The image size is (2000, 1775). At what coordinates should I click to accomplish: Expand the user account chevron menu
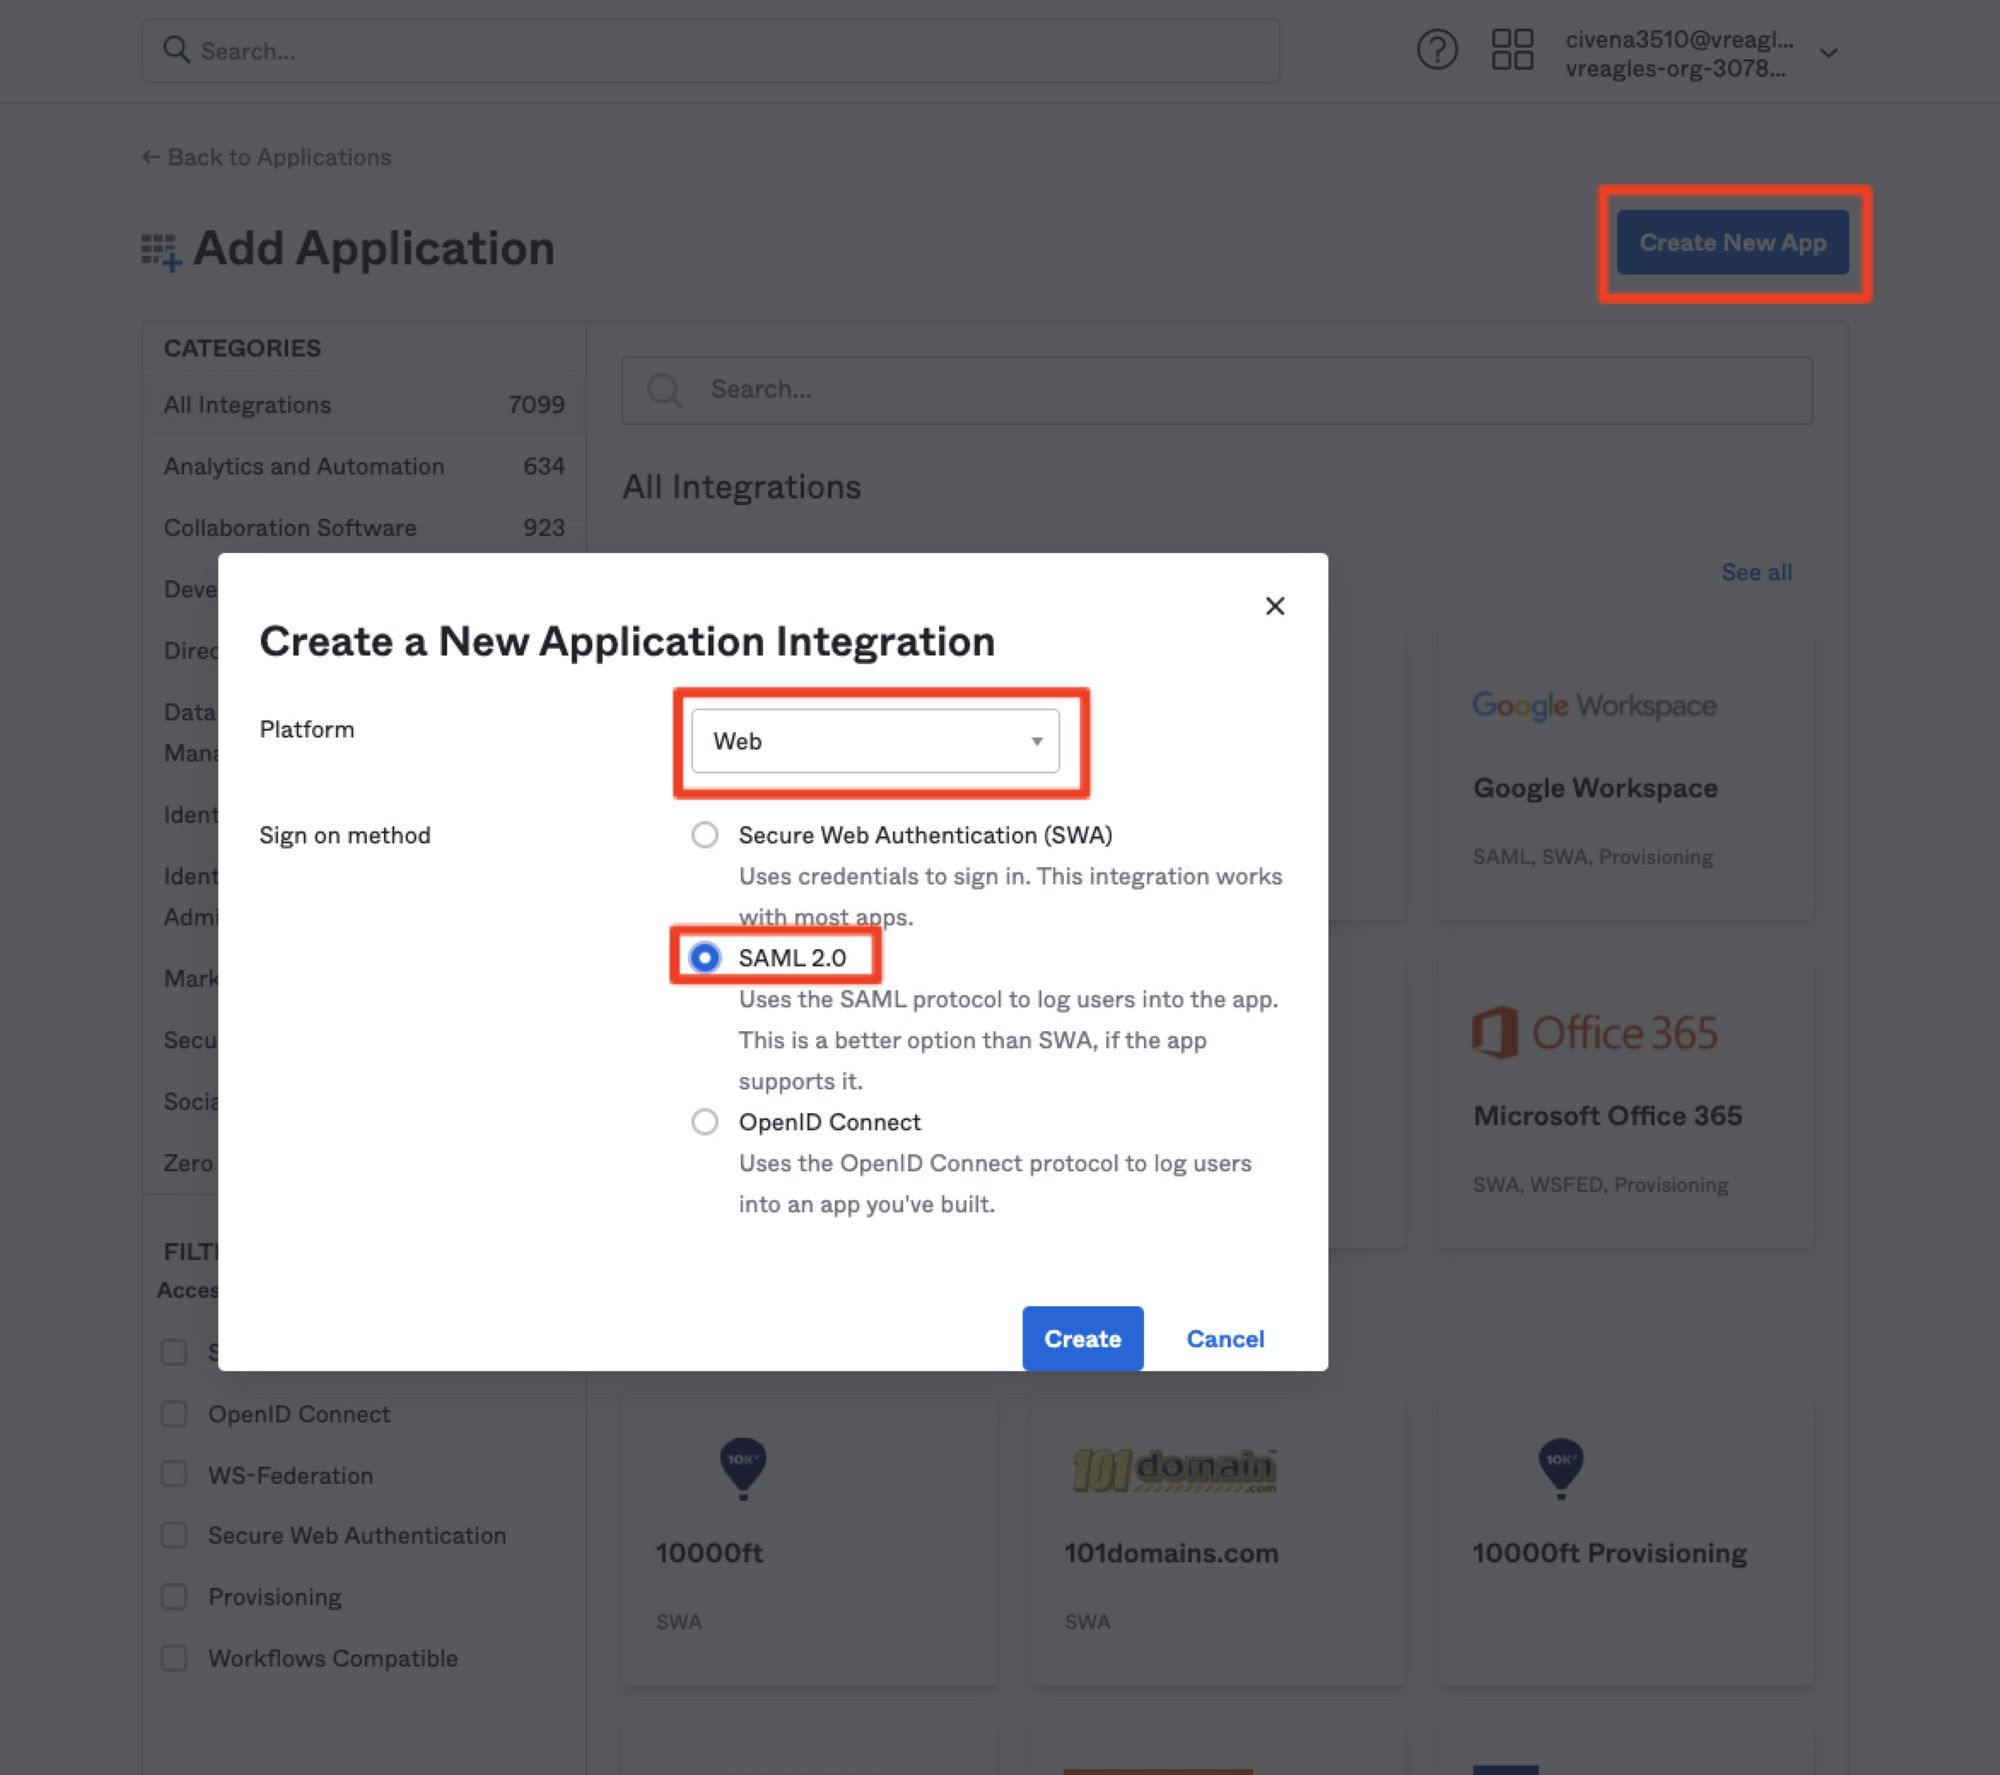point(1828,53)
